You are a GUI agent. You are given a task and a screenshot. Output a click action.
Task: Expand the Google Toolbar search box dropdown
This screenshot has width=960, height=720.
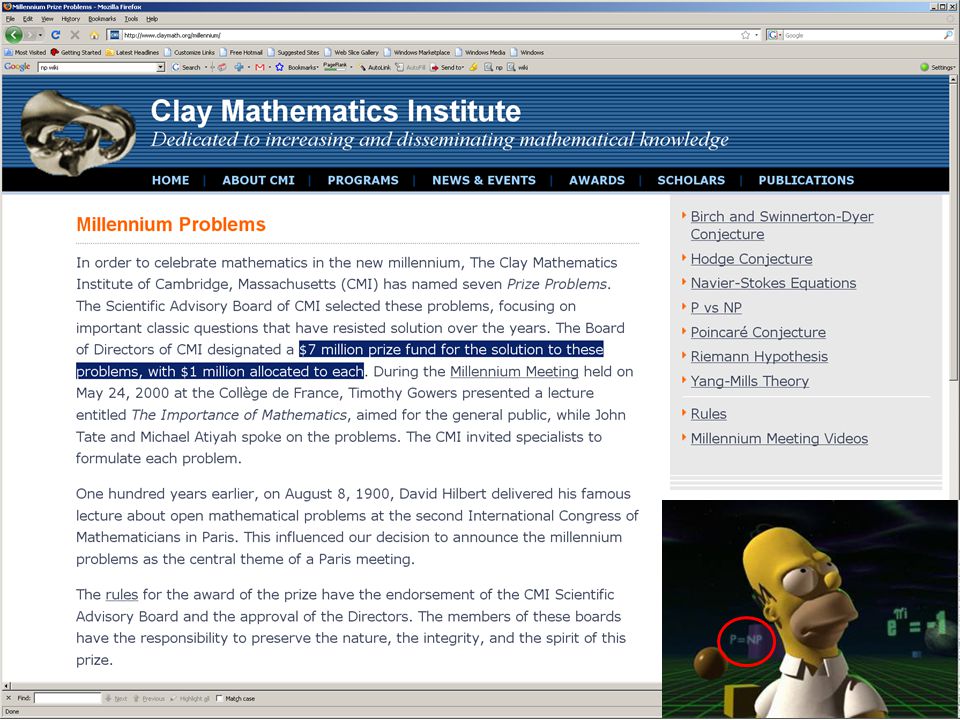(x=160, y=67)
